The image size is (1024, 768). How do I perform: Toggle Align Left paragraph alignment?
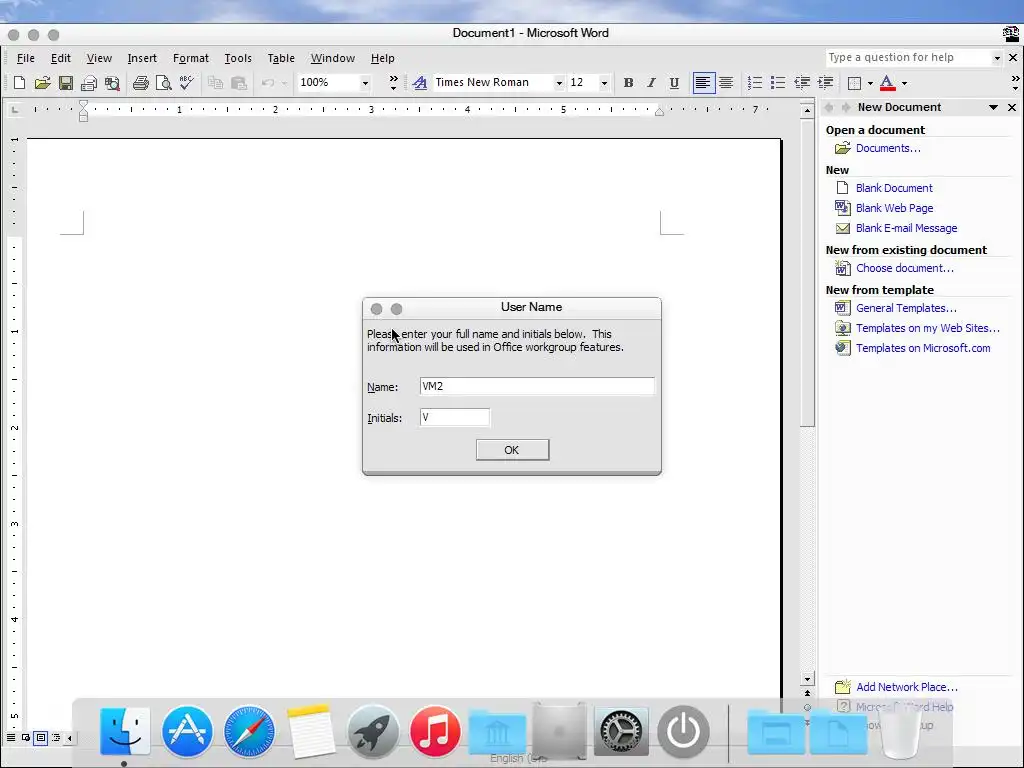point(703,83)
